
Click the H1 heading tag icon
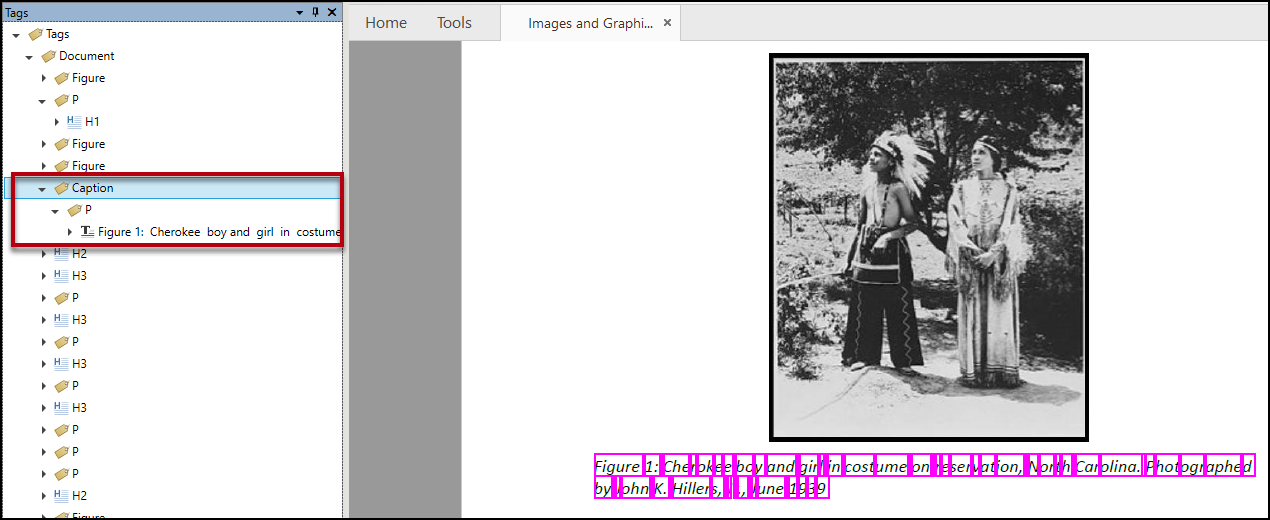click(74, 122)
